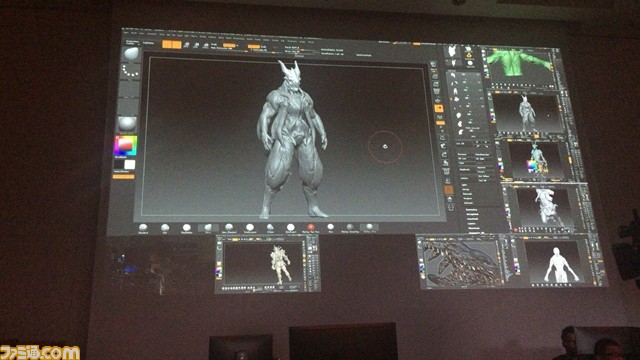Toggle the second orange Draw button
The width and height of the screenshot is (640, 360).
pos(176,44)
